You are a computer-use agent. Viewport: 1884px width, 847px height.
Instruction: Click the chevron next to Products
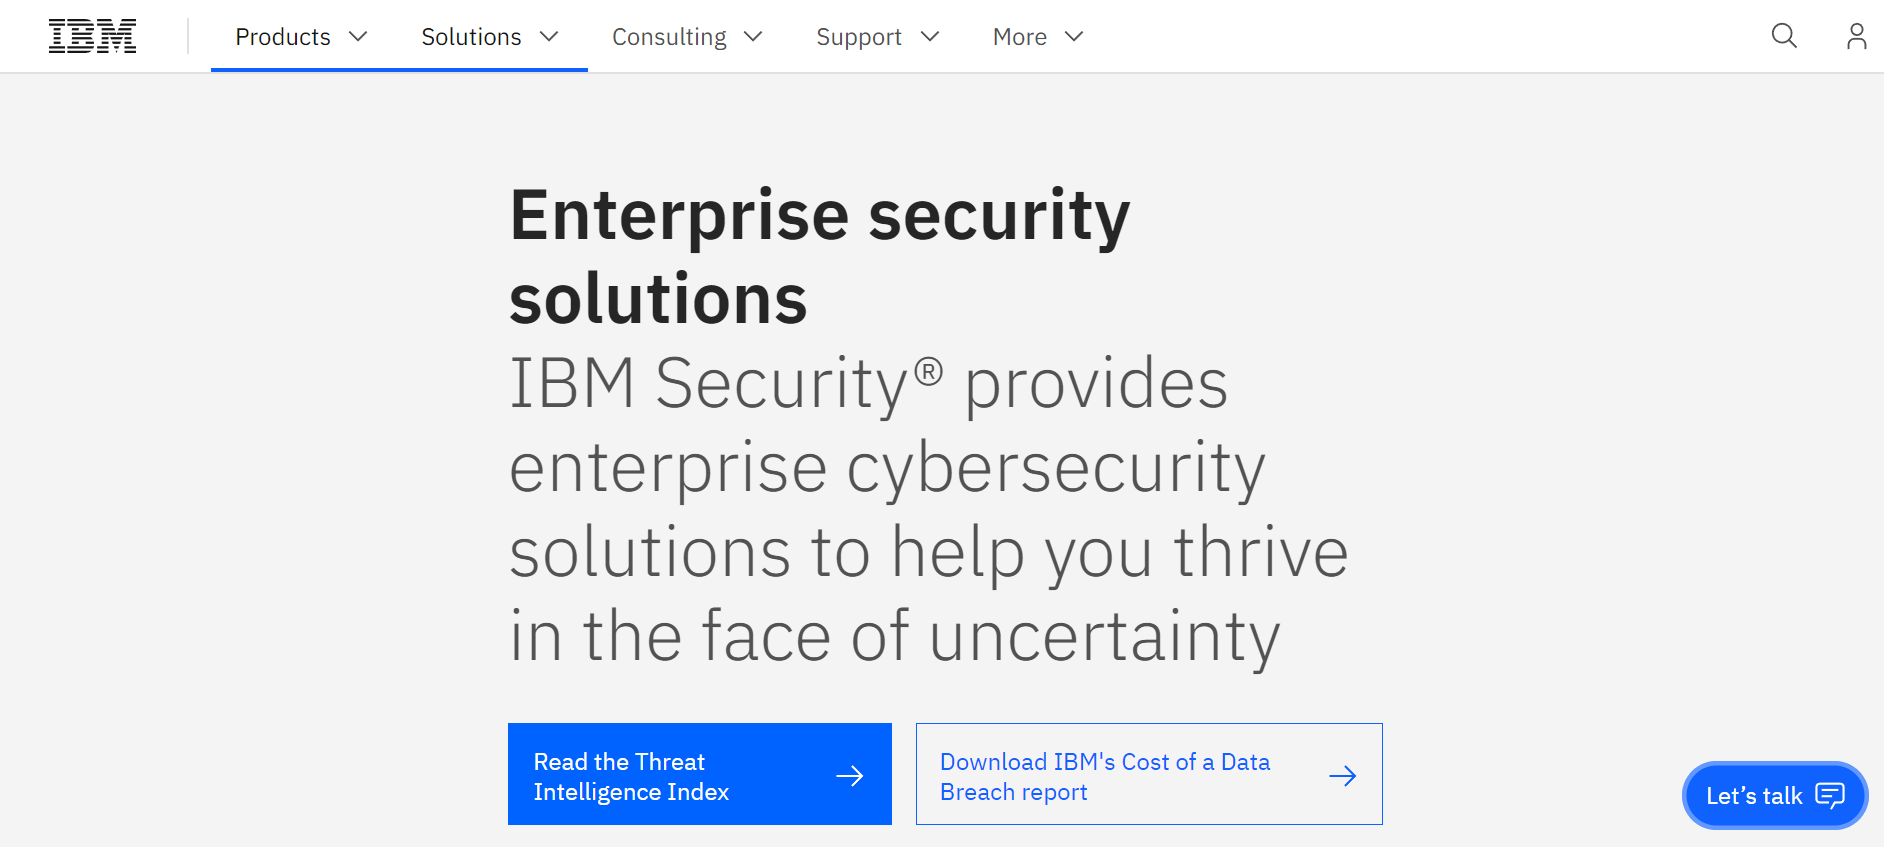tap(358, 37)
